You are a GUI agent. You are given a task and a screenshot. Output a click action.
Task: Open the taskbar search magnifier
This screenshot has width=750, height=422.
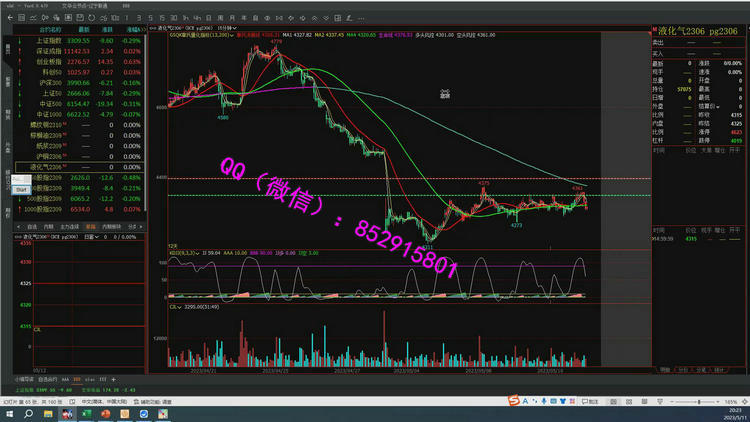coord(27,411)
